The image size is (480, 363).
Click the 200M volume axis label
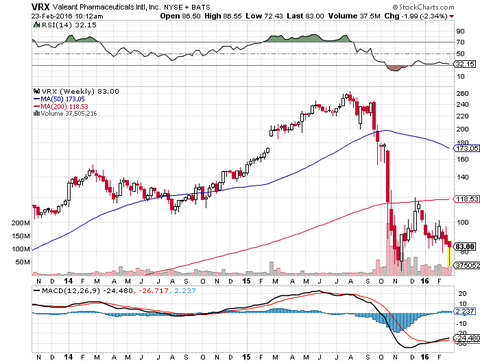pyautogui.click(x=21, y=223)
